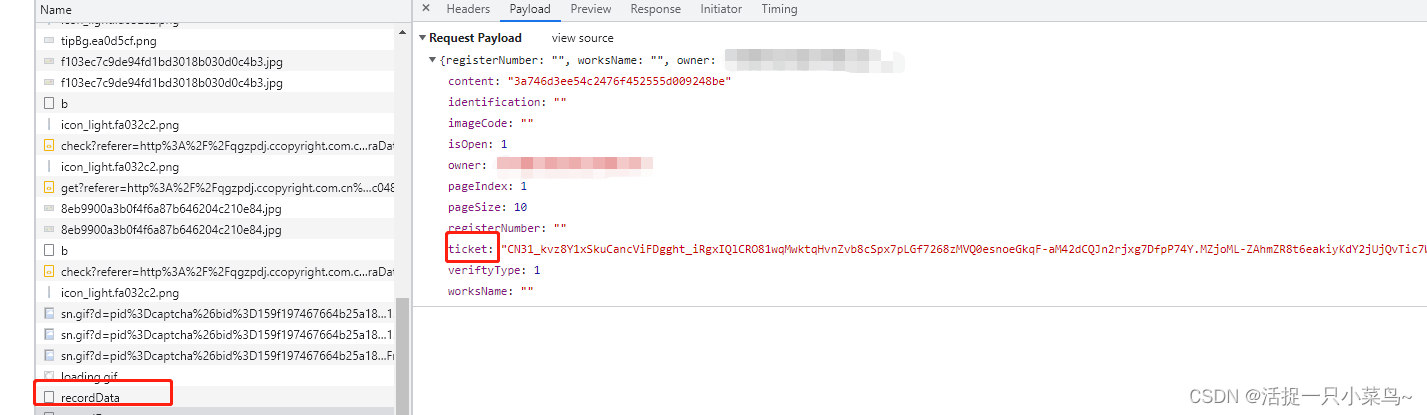Image resolution: width=1427 pixels, height=415 pixels.
Task: Close the request details panel
Action: tap(426, 9)
